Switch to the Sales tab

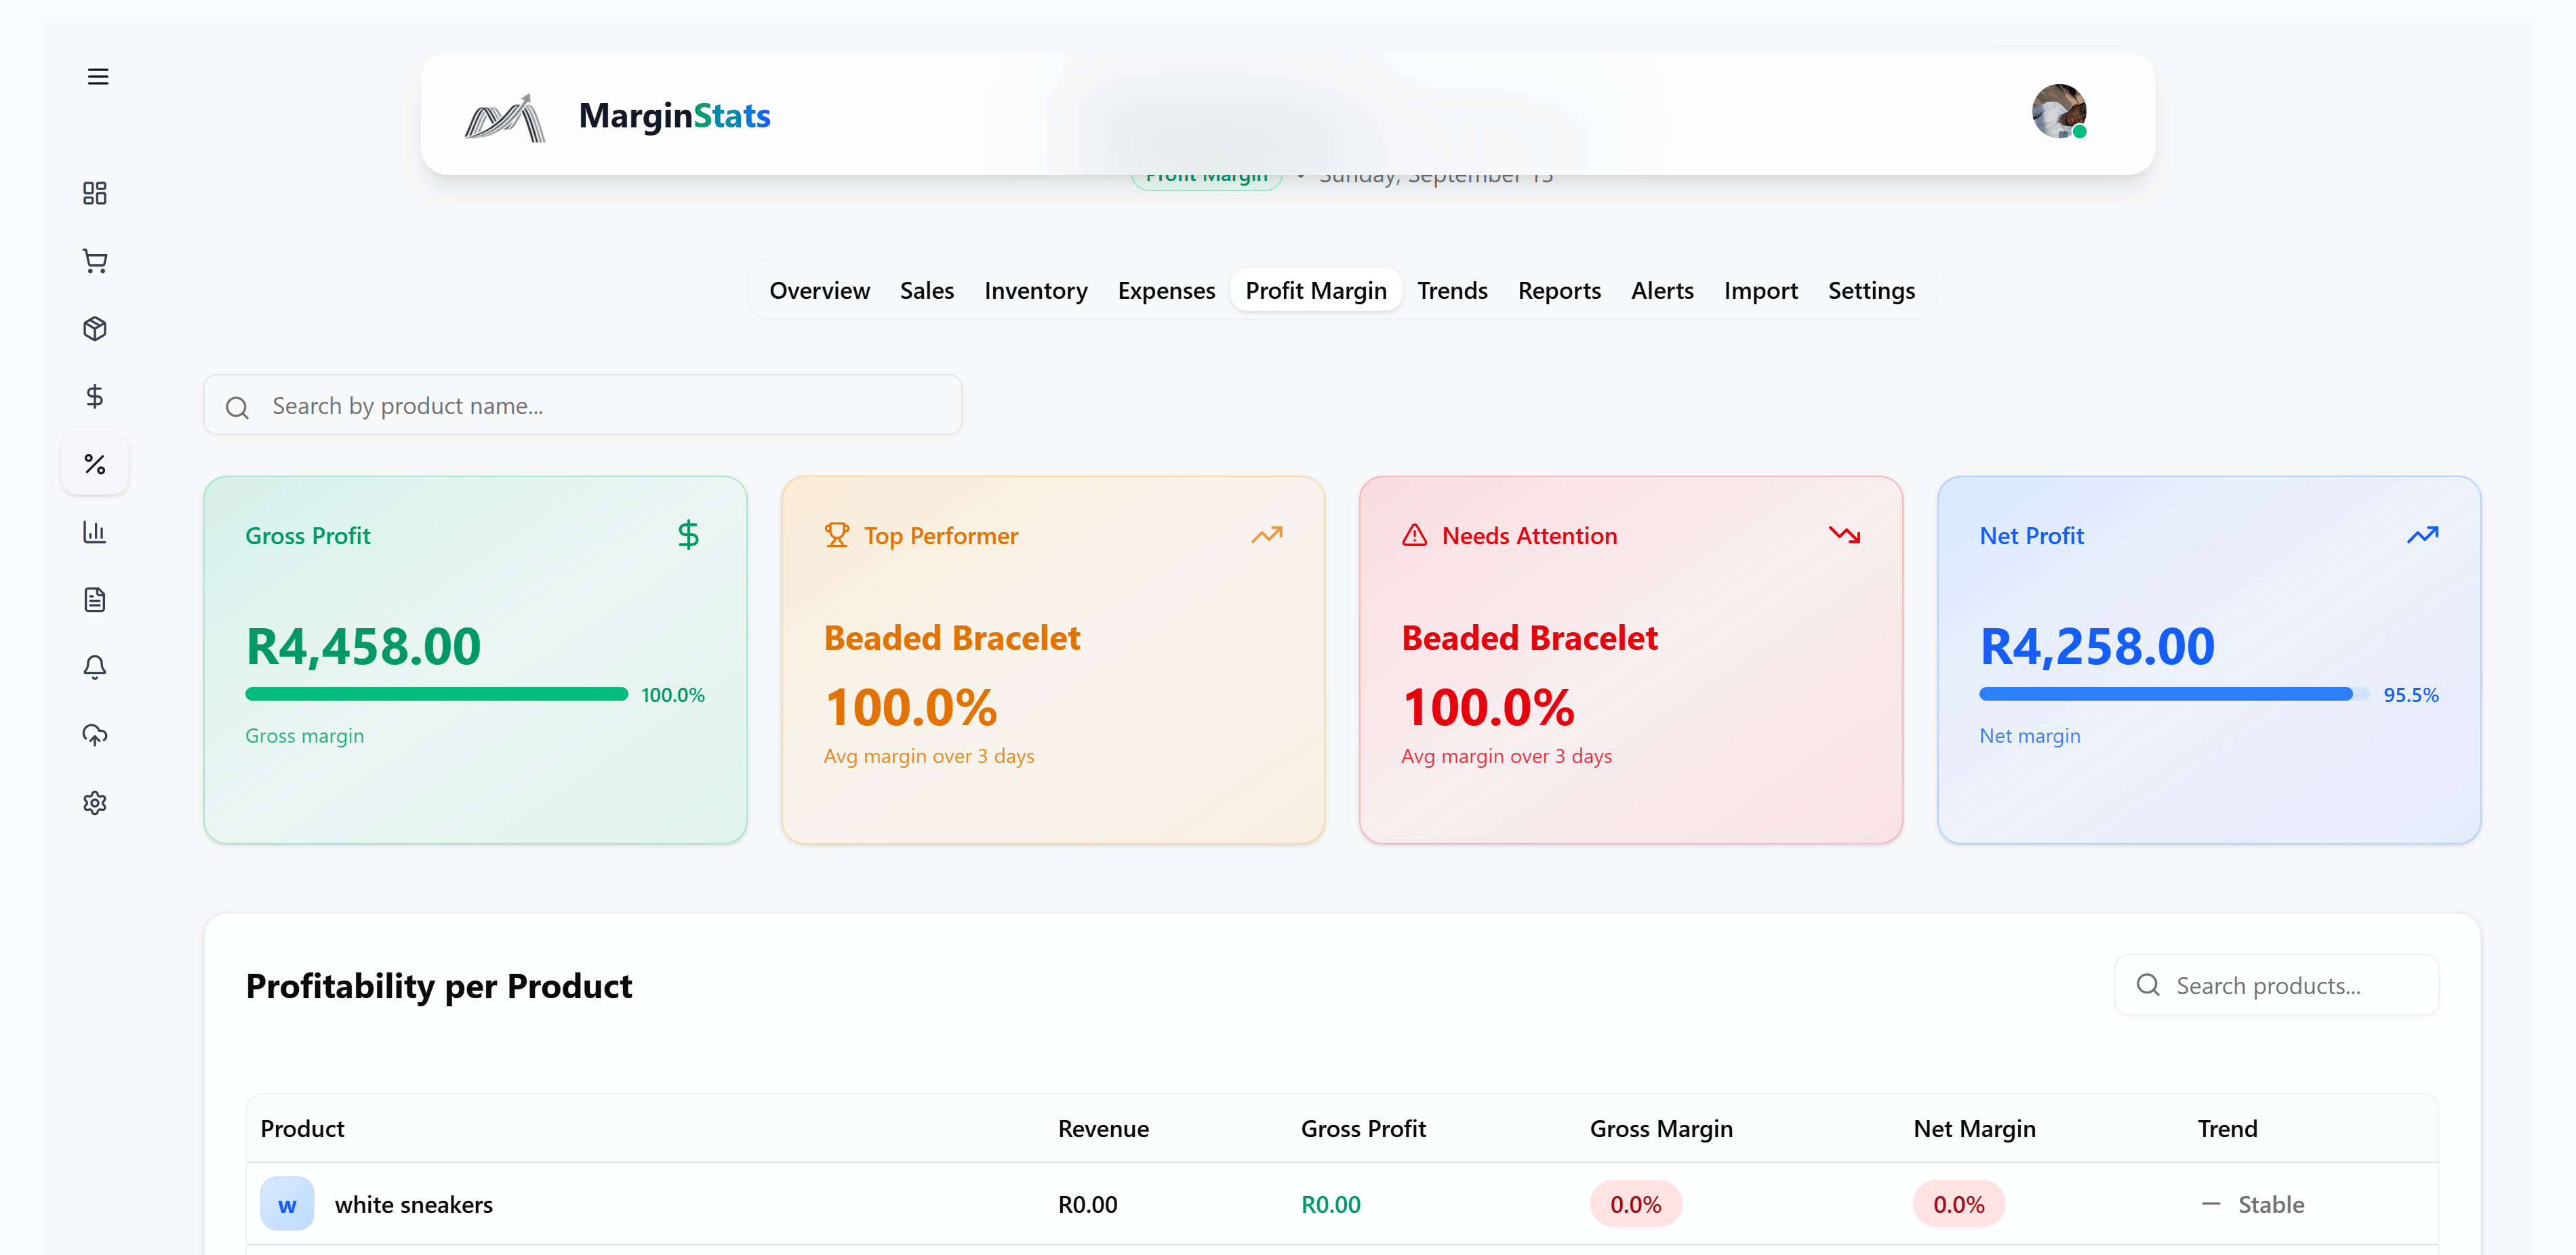(926, 290)
